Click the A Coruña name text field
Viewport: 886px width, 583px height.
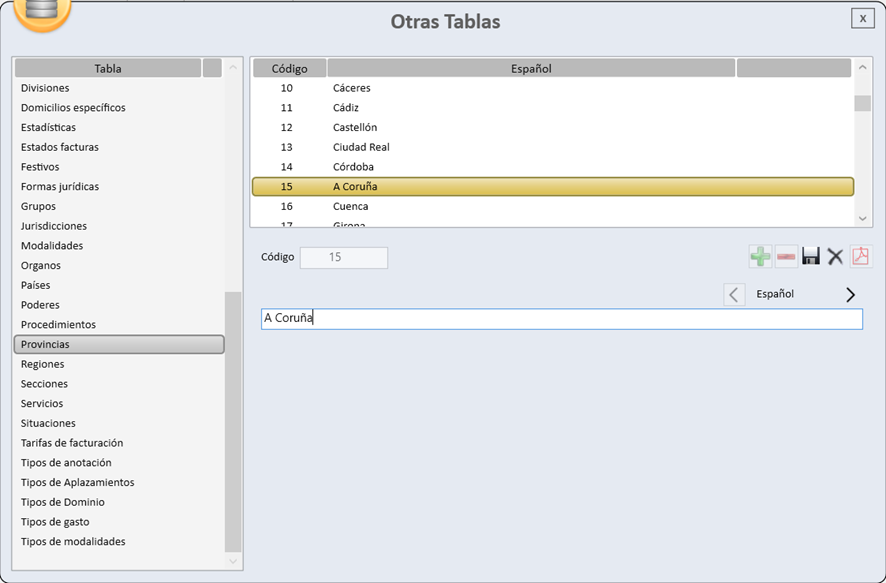coord(561,319)
